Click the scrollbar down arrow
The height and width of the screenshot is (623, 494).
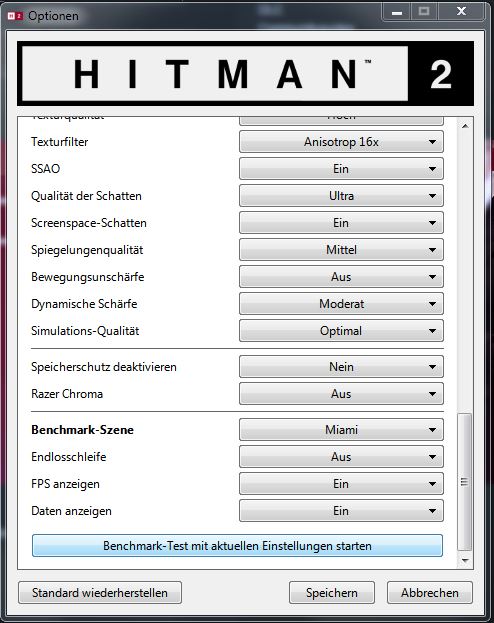465,561
